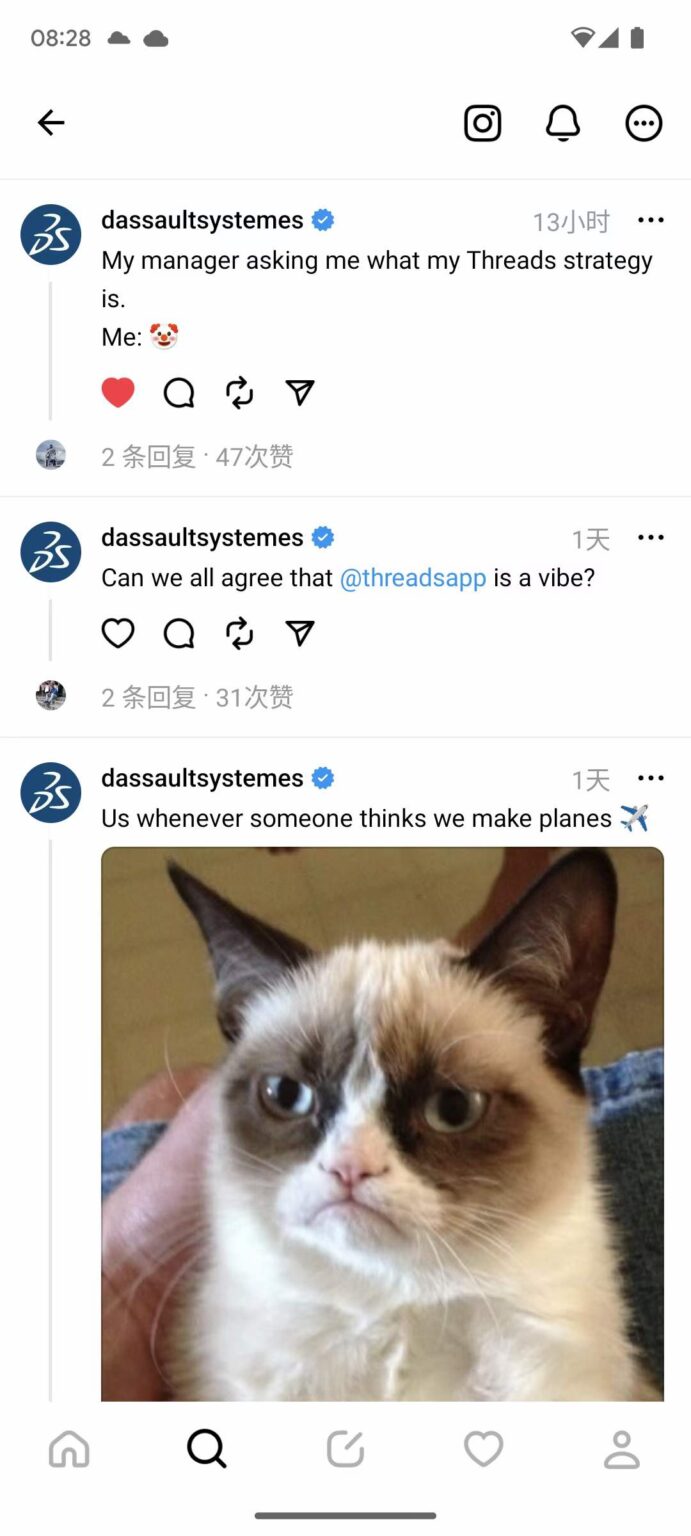Open three-dot menu on the 13小时 post

click(x=650, y=220)
